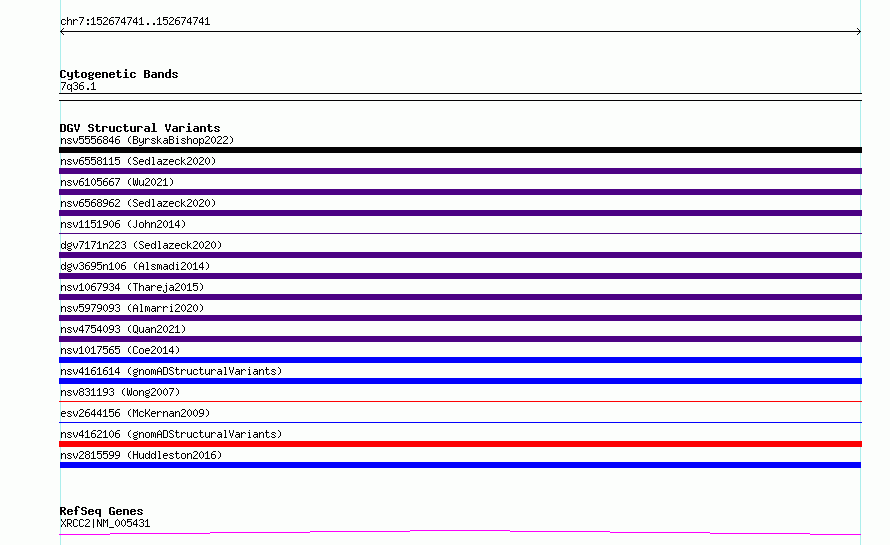The image size is (890, 545).
Task: Open variant nsv4161614 (gnomADStructuralVariants) label
Action: (171, 371)
